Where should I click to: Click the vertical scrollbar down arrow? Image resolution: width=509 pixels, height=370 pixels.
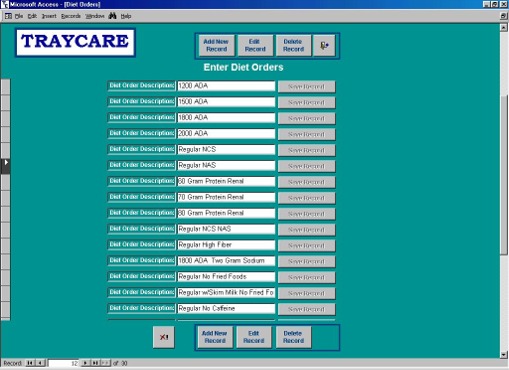504,354
